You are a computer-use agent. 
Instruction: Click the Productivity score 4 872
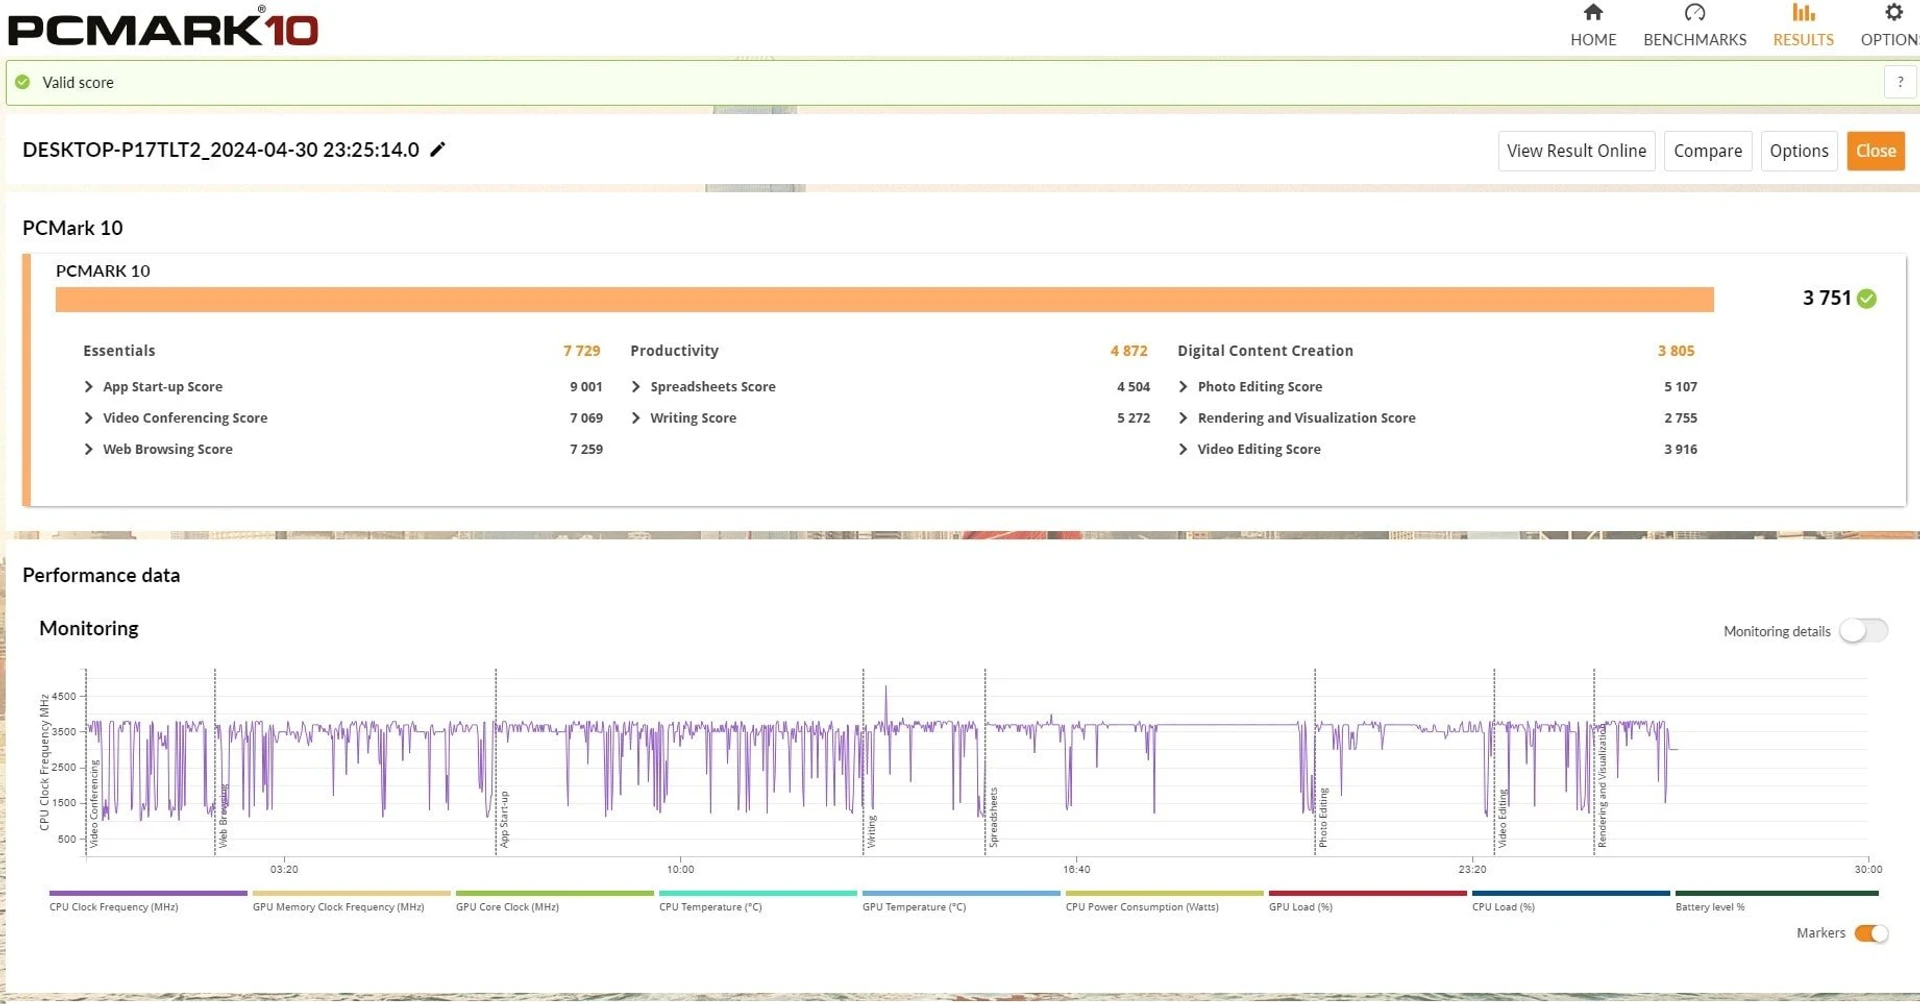click(x=1128, y=351)
